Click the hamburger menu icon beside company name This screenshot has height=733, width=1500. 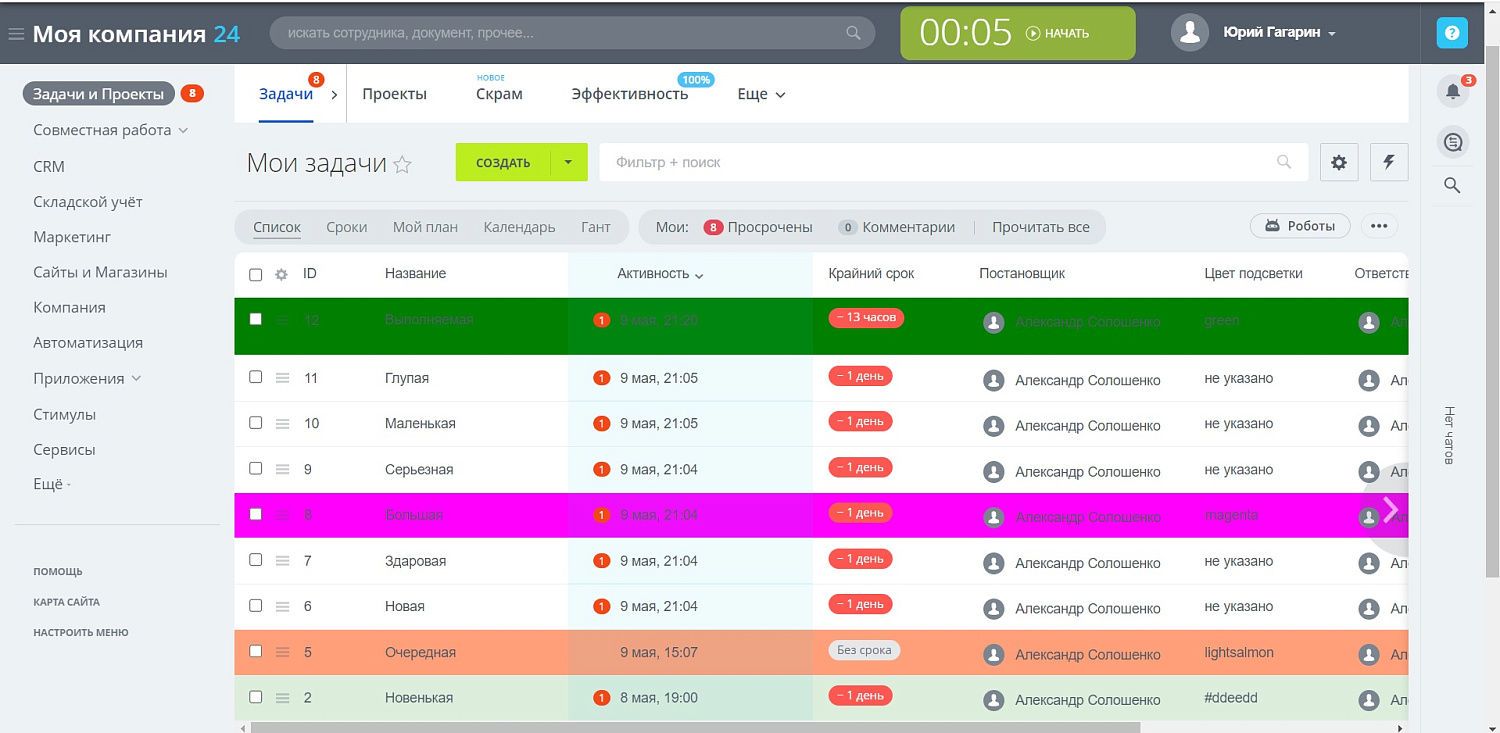16,34
